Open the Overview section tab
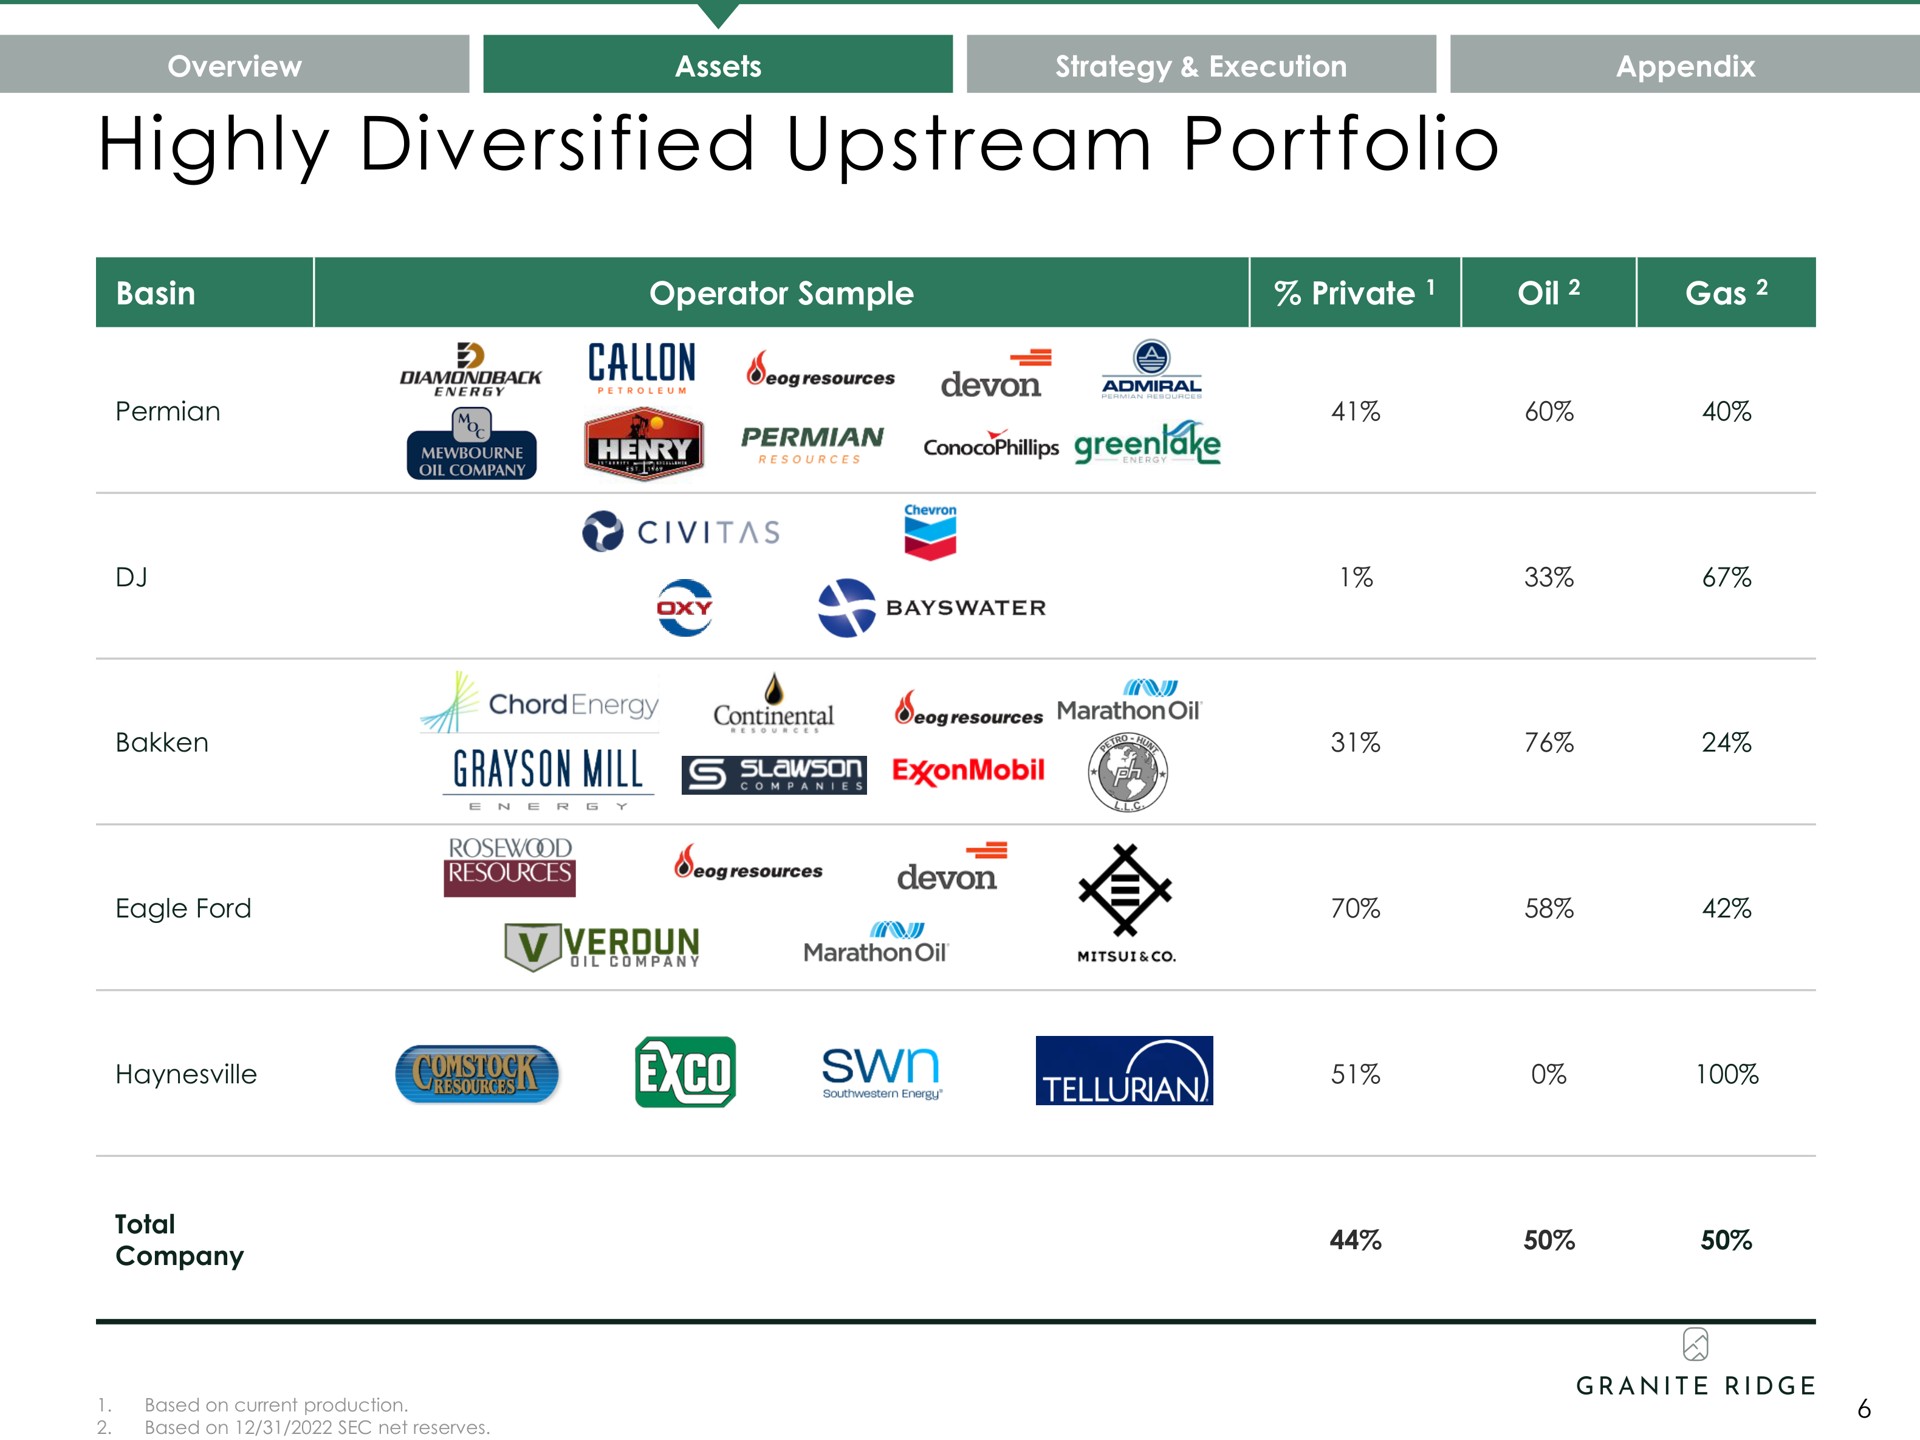Image resolution: width=1920 pixels, height=1440 pixels. click(234, 65)
